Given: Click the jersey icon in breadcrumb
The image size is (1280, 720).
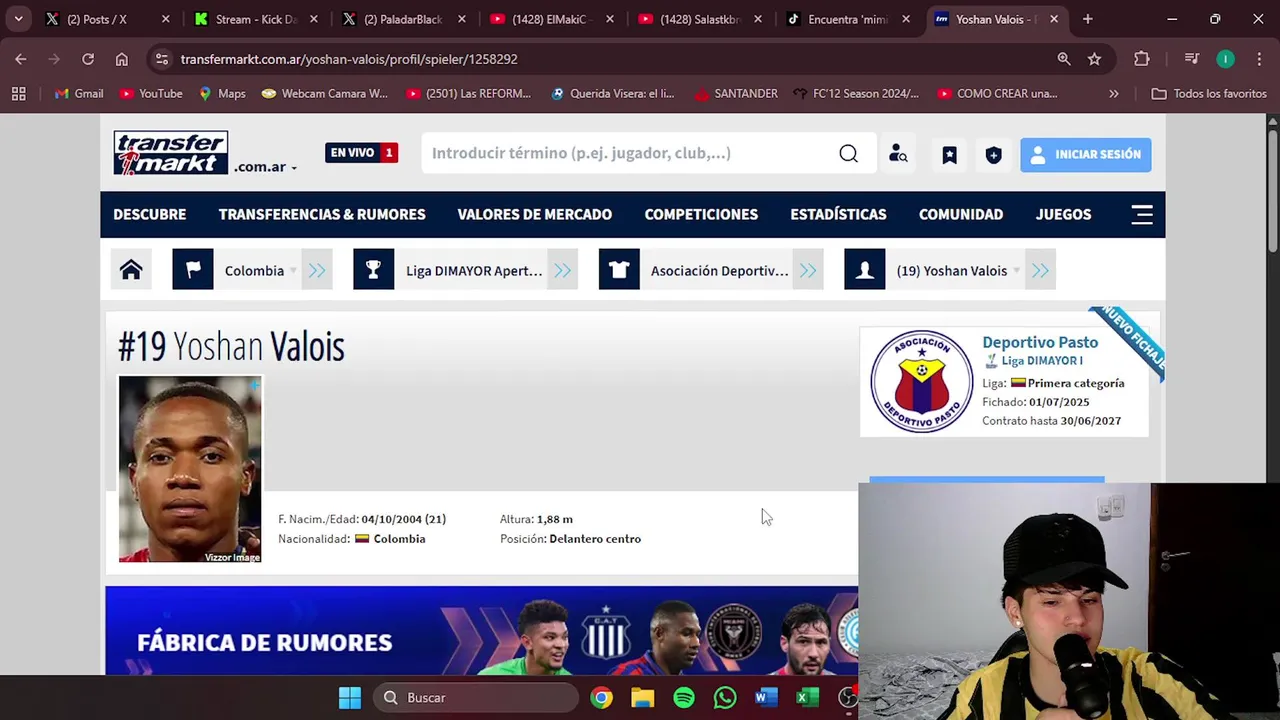Looking at the screenshot, I should [619, 270].
